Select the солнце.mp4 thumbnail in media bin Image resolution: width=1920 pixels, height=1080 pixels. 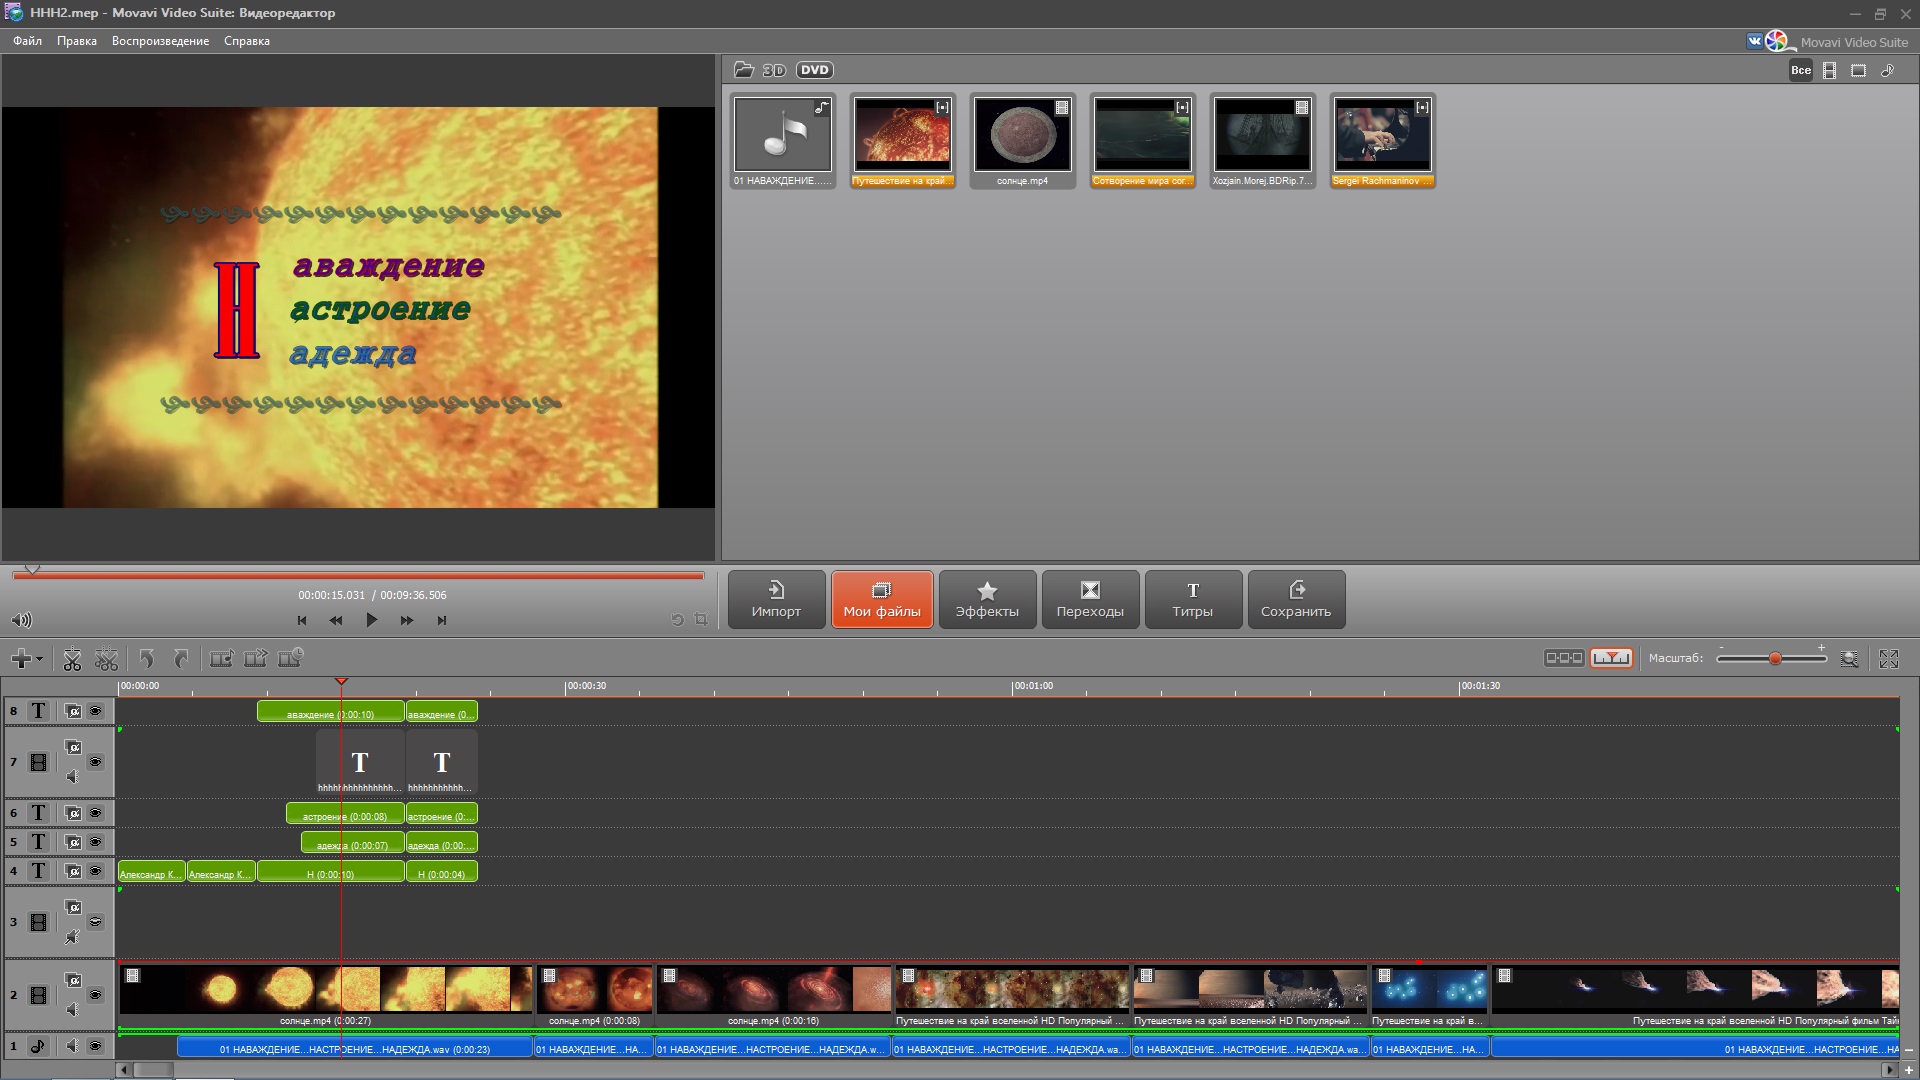tap(1022, 136)
